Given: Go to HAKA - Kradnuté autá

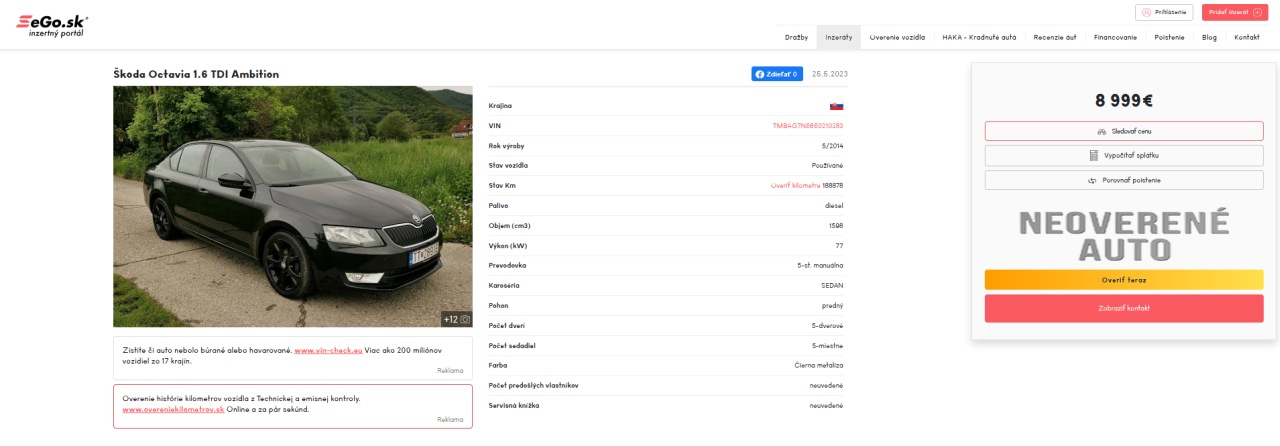Looking at the screenshot, I should [979, 37].
